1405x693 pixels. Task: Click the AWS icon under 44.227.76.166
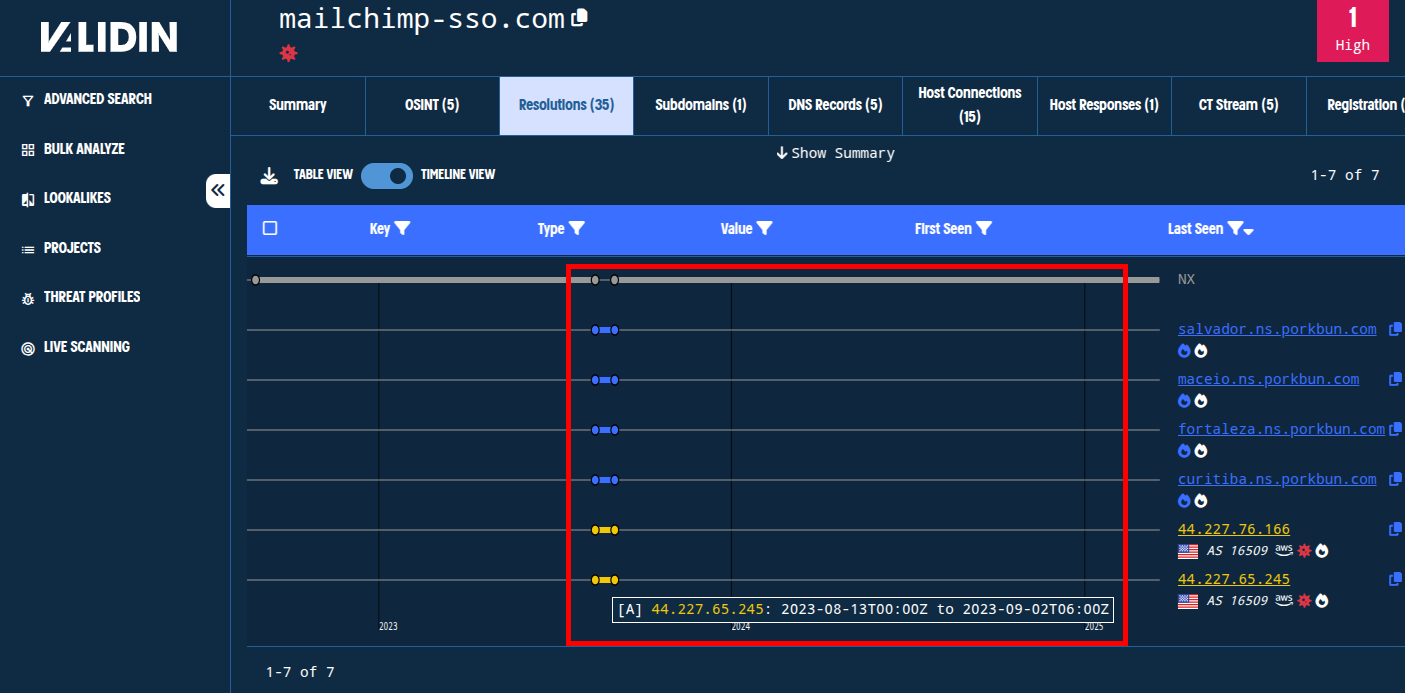pyautogui.click(x=1284, y=550)
